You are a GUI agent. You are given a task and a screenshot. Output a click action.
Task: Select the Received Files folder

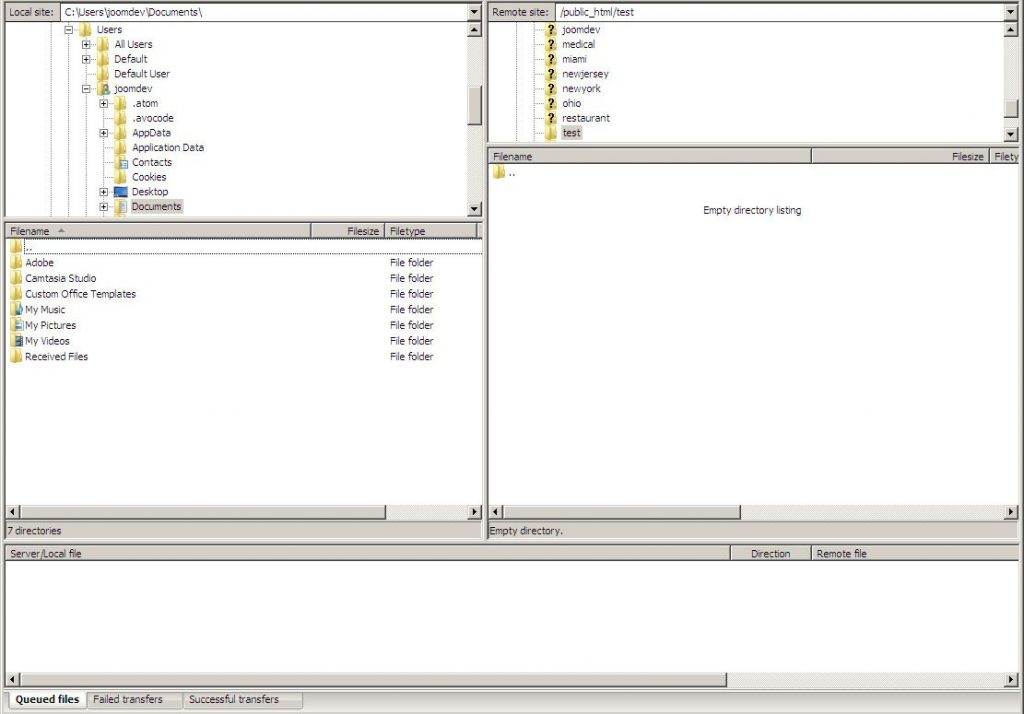pyautogui.click(x=56, y=357)
